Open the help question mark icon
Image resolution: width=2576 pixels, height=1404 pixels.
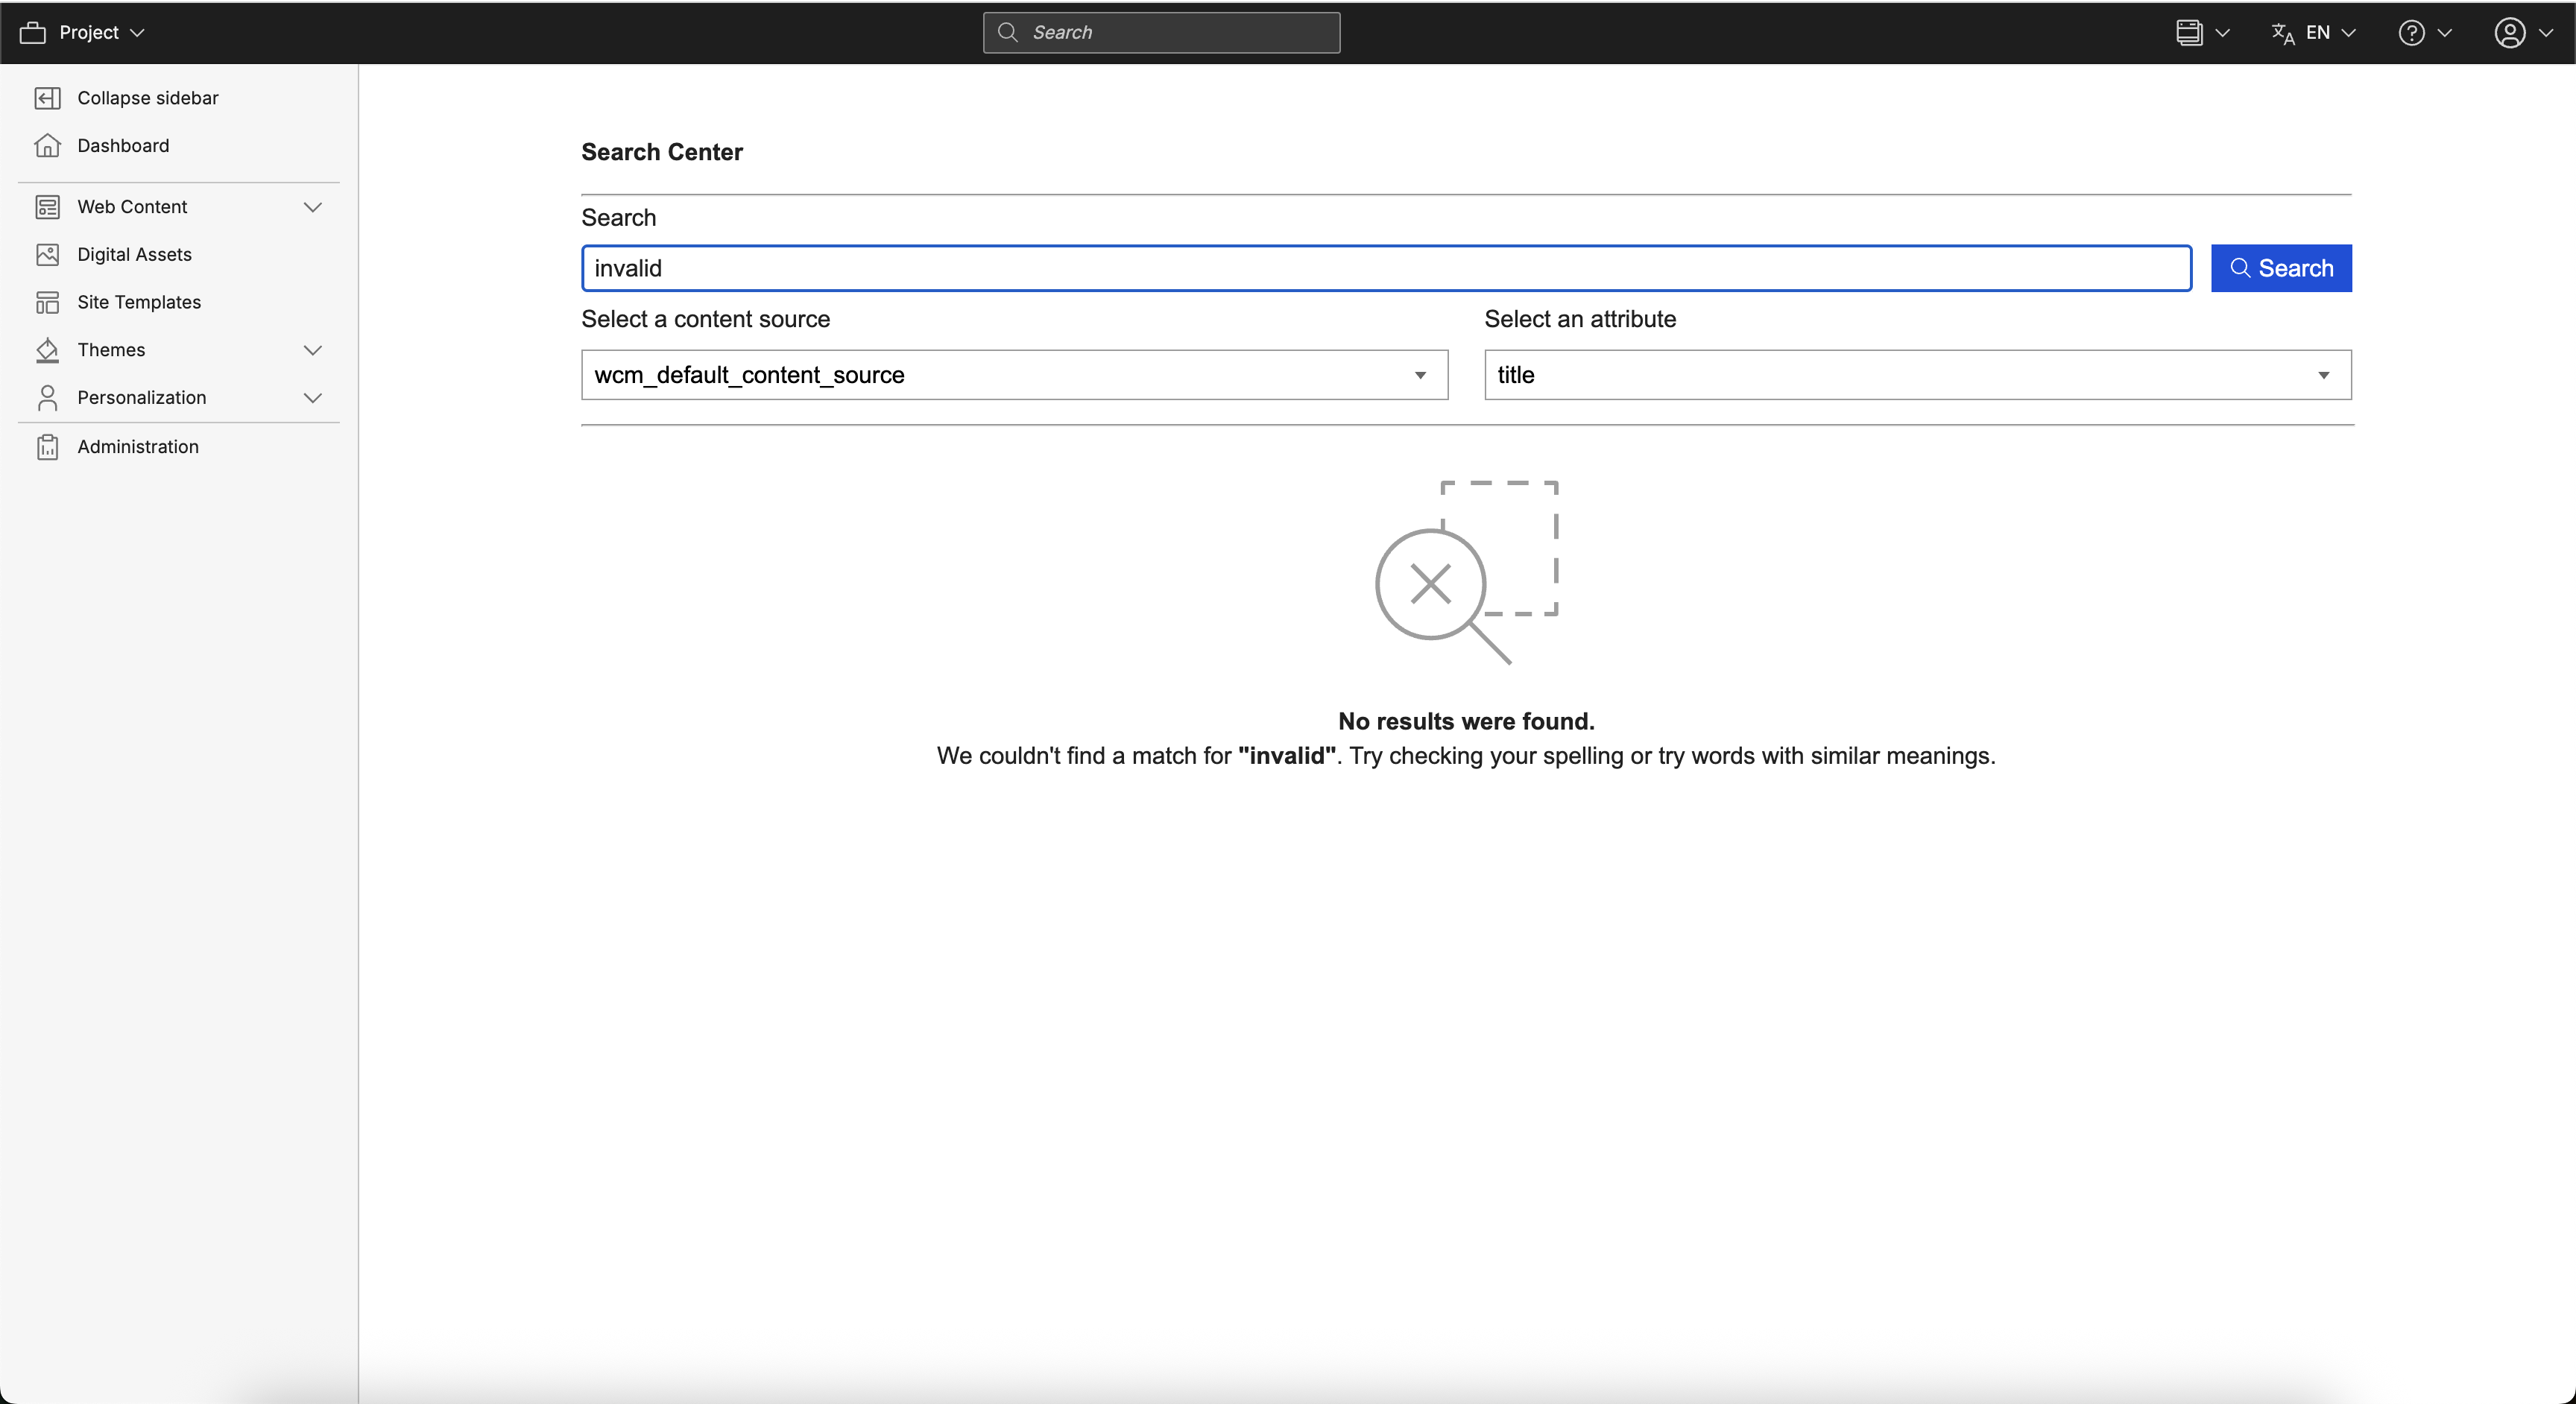(x=2411, y=33)
